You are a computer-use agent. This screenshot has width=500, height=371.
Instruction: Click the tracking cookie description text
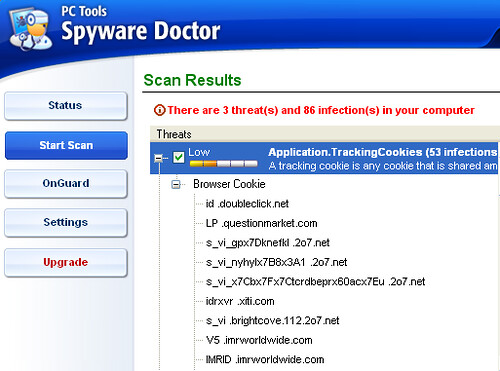(x=383, y=166)
